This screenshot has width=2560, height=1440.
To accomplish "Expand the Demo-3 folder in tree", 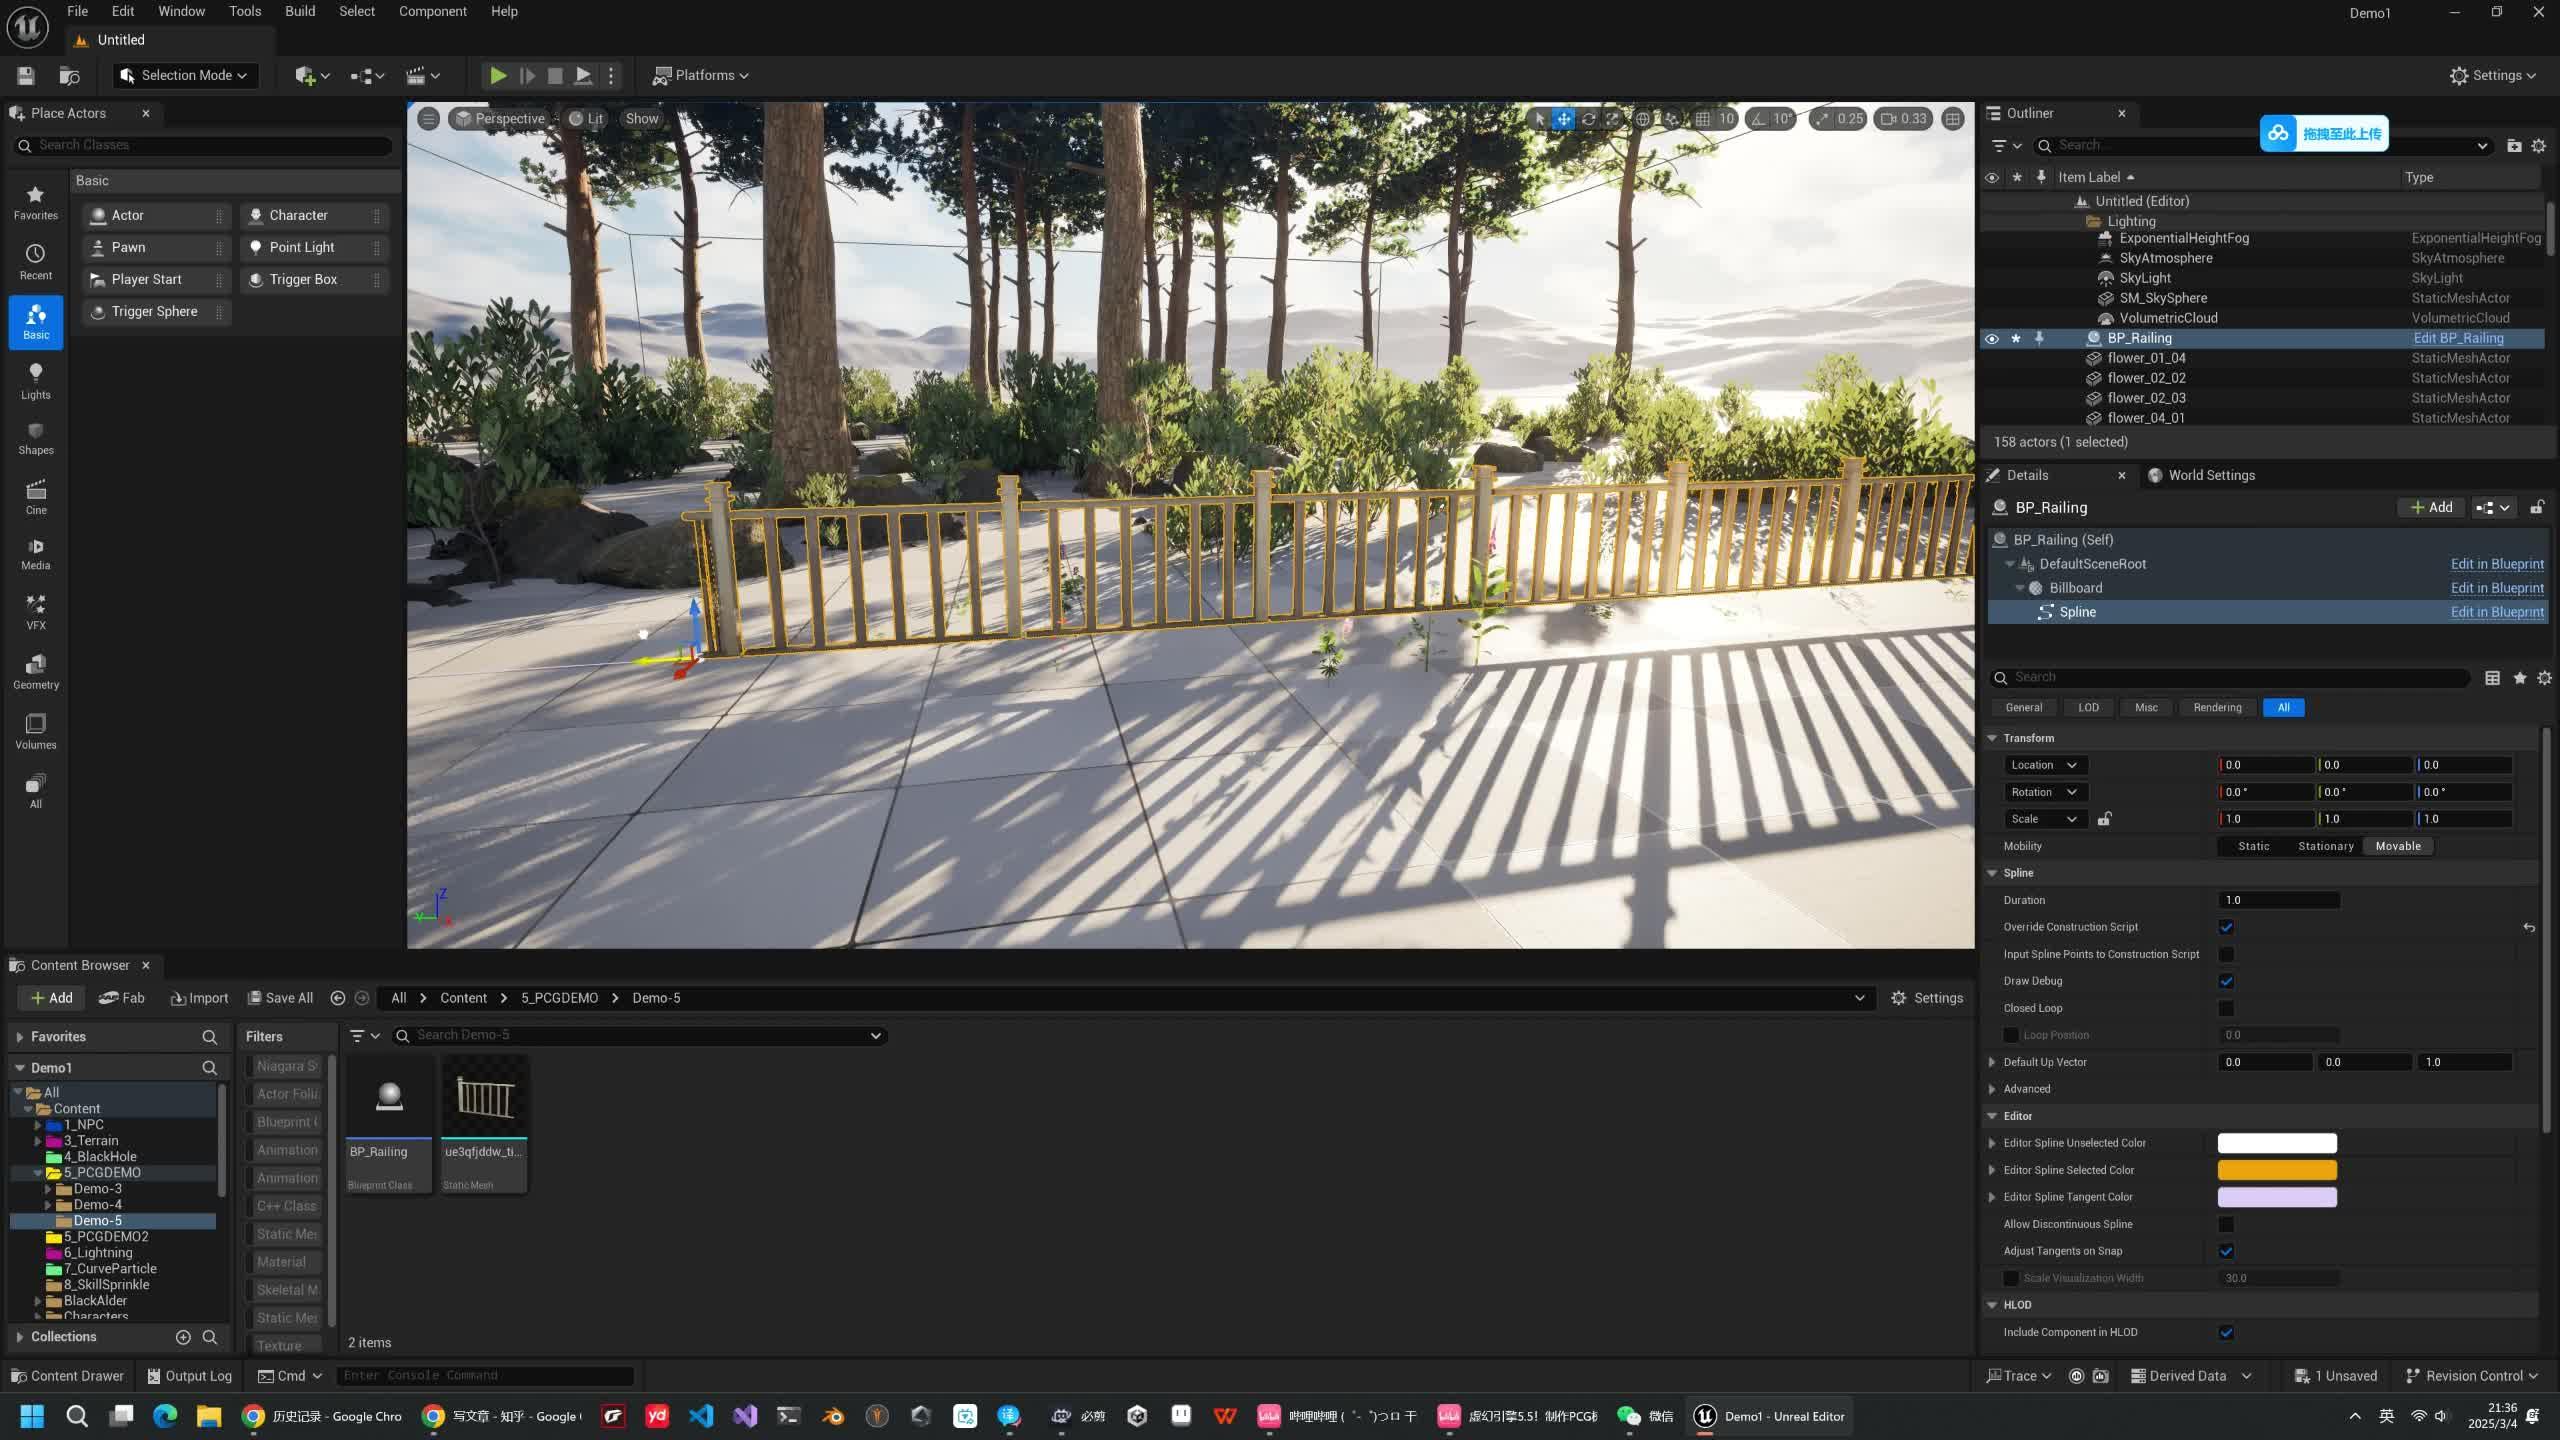I will coord(48,1189).
